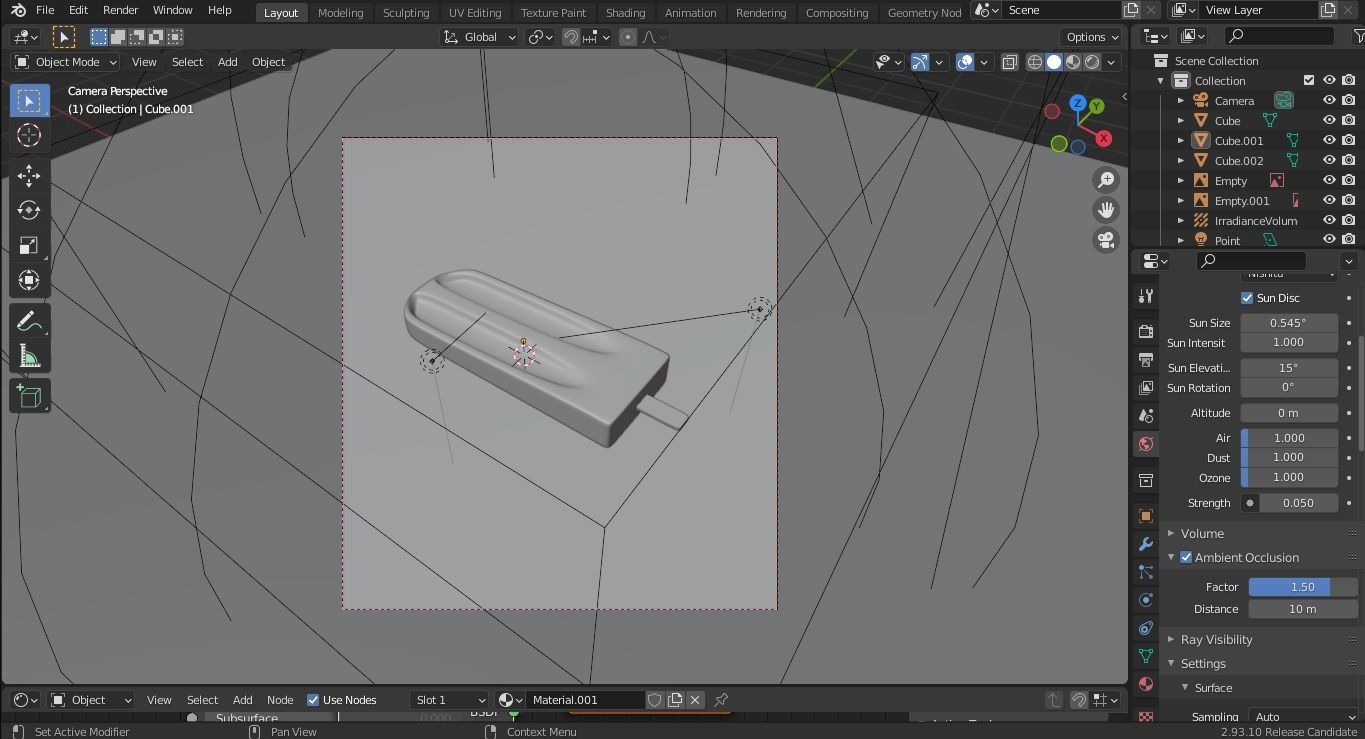
Task: Click the Sun Elevation value field
Action: [1289, 368]
